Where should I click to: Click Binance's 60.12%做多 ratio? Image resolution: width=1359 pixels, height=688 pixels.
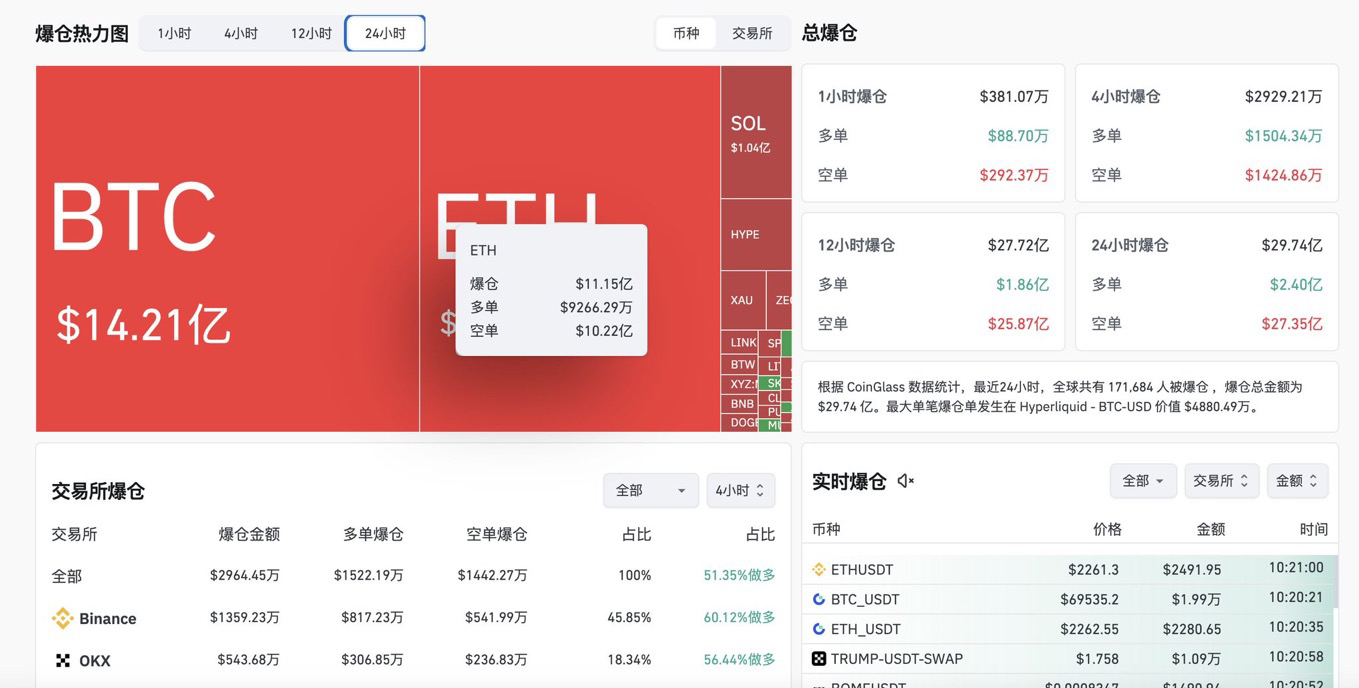739,618
